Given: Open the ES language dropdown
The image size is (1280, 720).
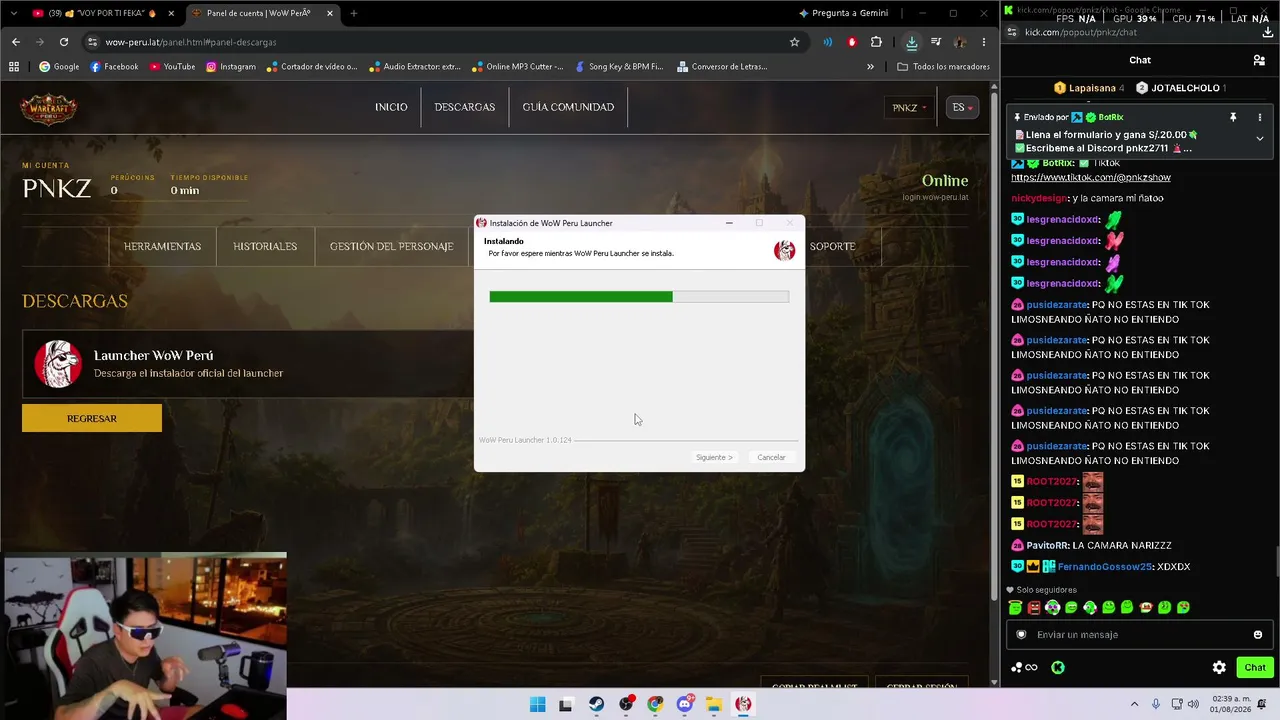Looking at the screenshot, I should click(x=962, y=107).
